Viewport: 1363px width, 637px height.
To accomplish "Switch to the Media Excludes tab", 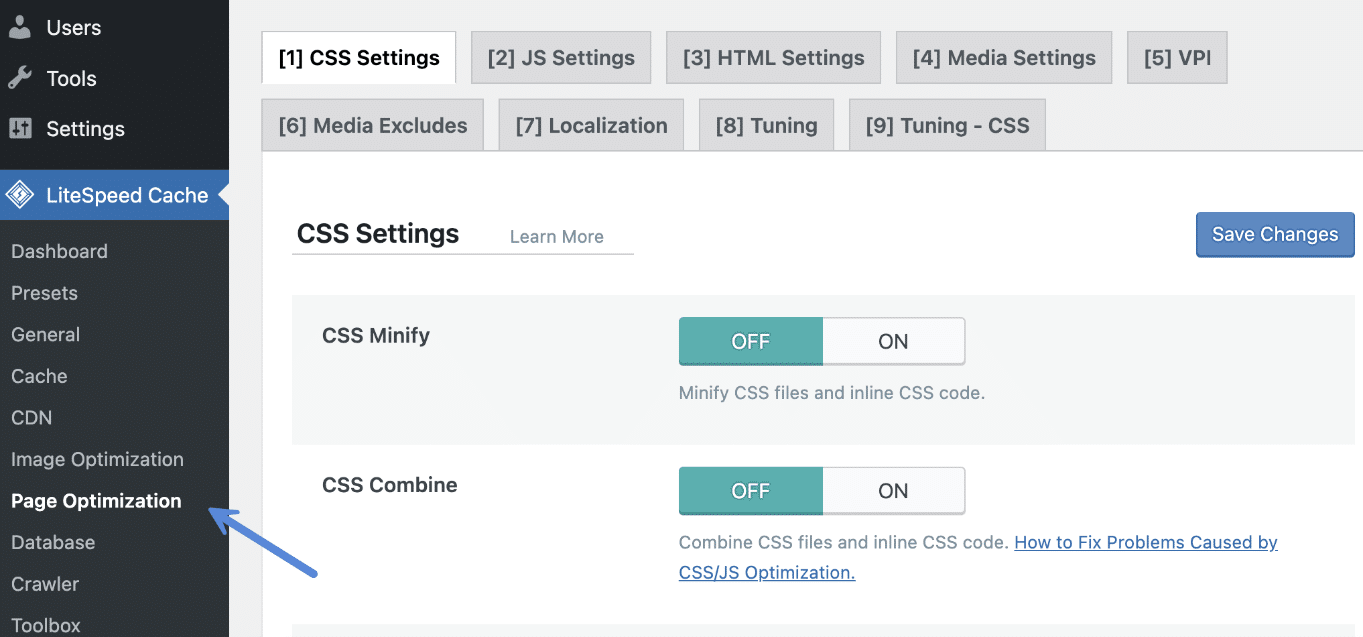I will (x=371, y=124).
